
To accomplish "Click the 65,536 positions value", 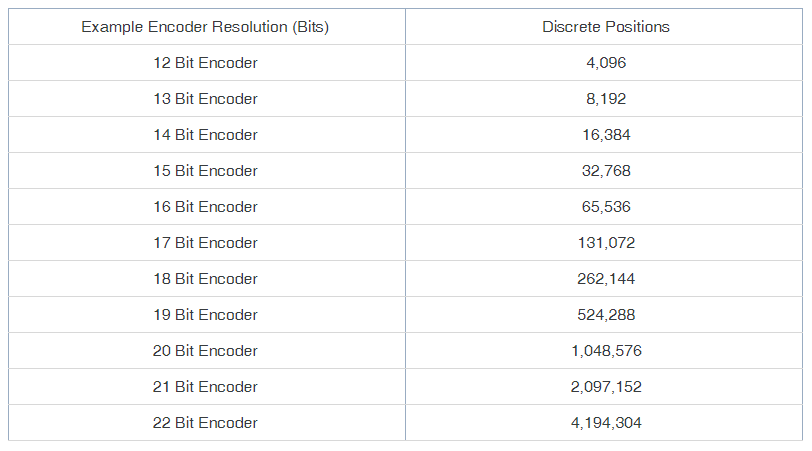I will coord(606,207).
